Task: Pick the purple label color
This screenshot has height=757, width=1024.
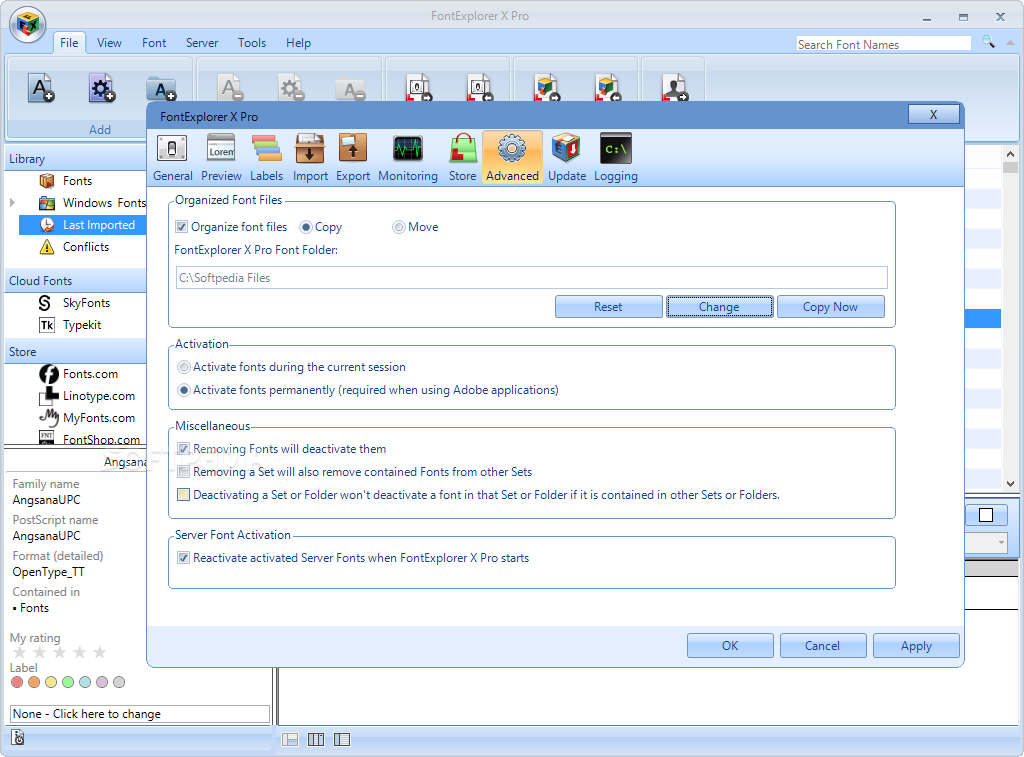Action: 102,682
